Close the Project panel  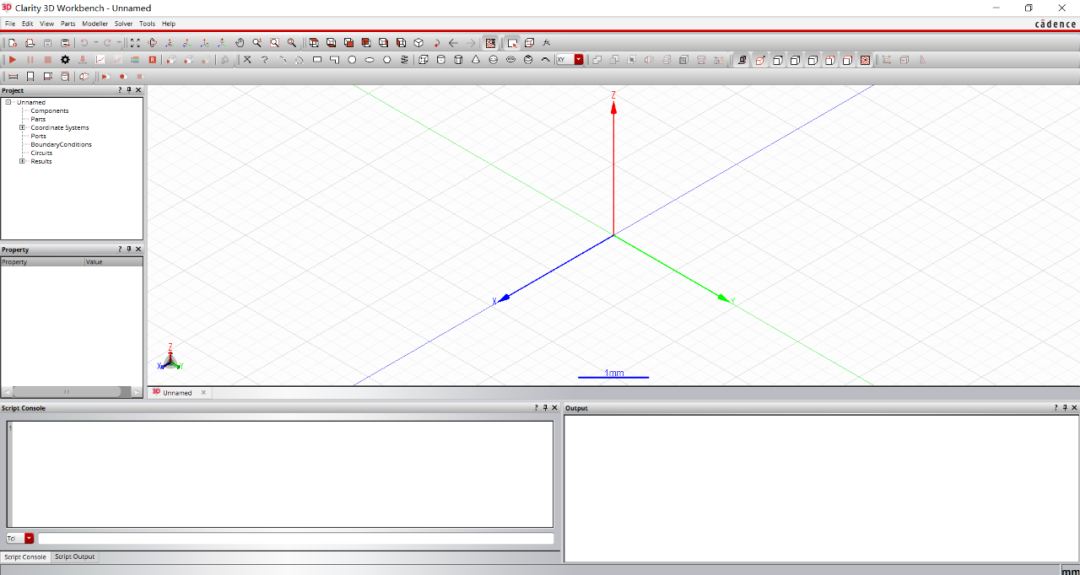click(138, 90)
